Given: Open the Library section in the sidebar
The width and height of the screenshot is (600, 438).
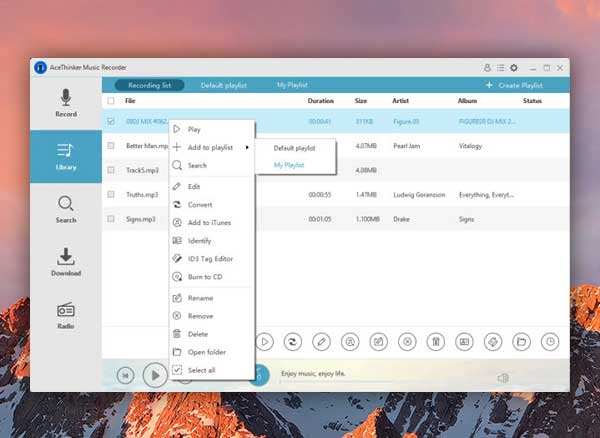Looking at the screenshot, I should [66, 156].
